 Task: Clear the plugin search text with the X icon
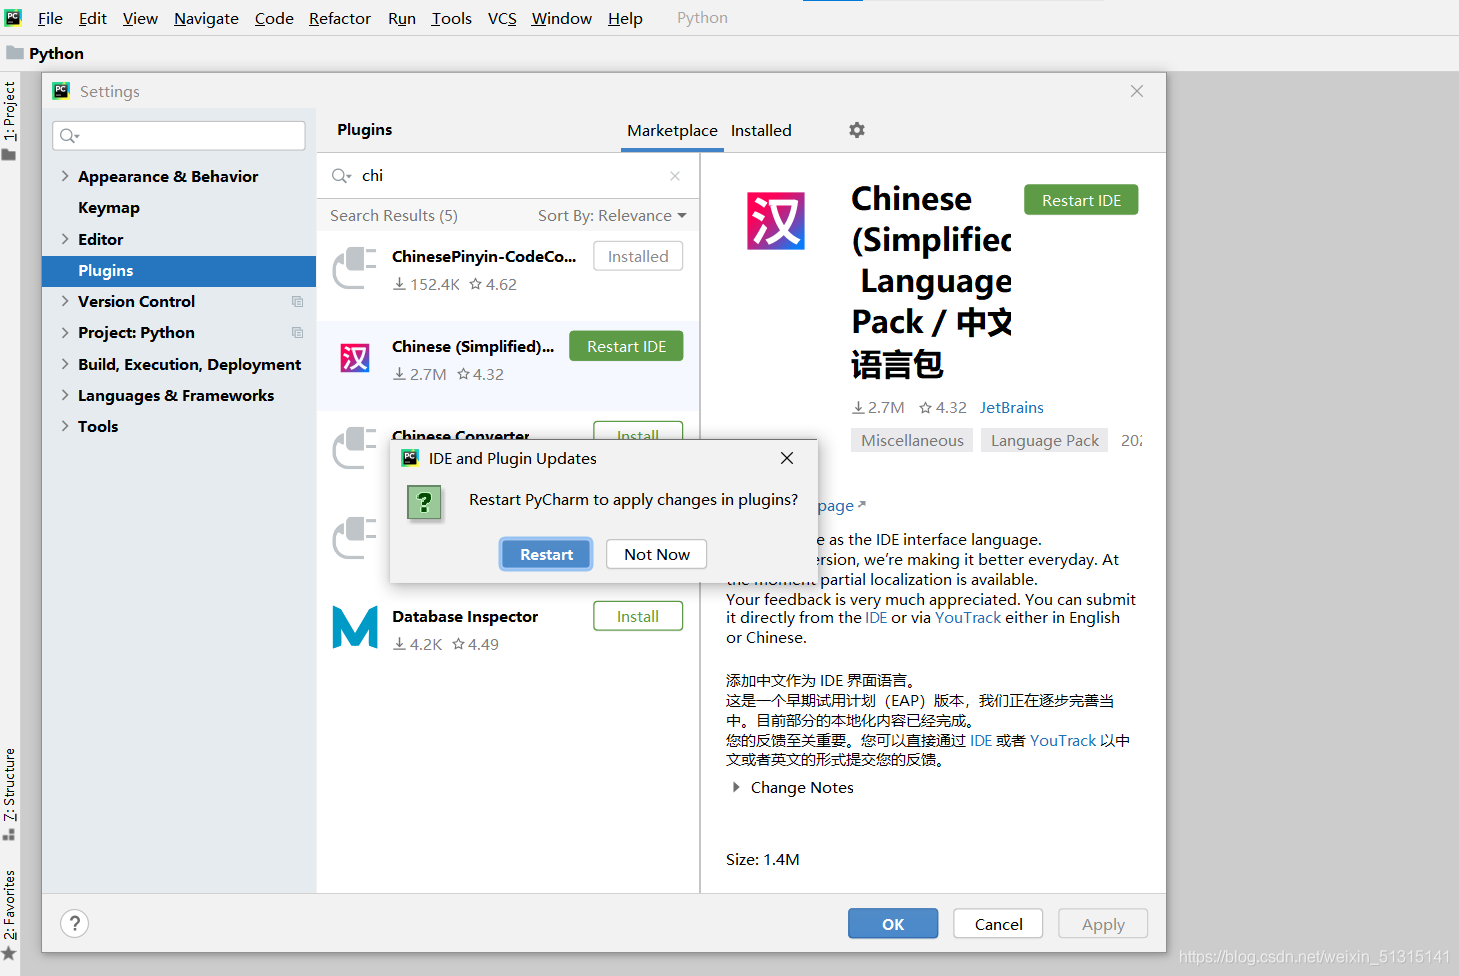(x=675, y=176)
